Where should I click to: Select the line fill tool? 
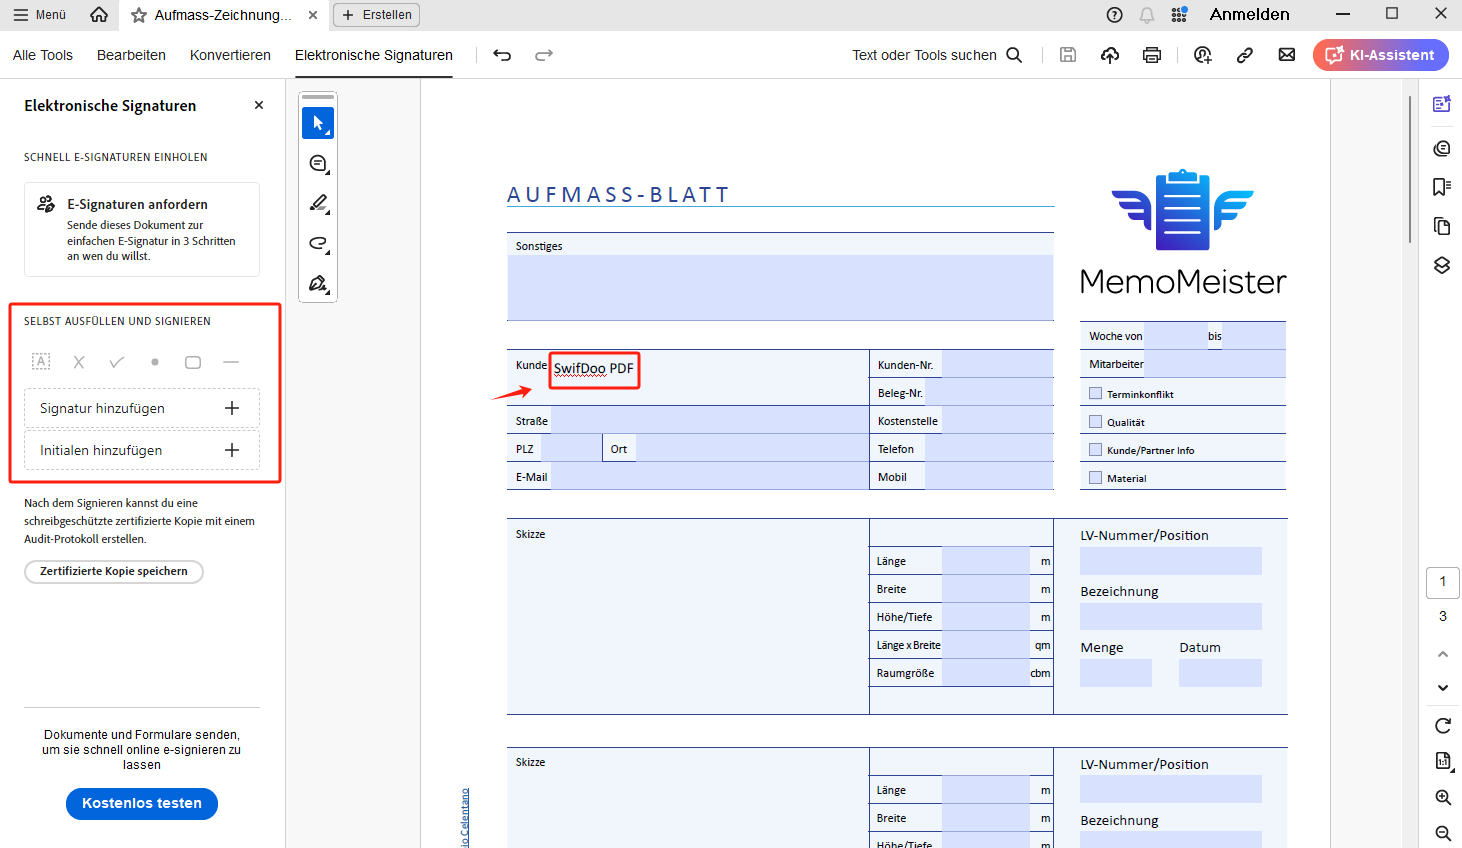click(231, 362)
